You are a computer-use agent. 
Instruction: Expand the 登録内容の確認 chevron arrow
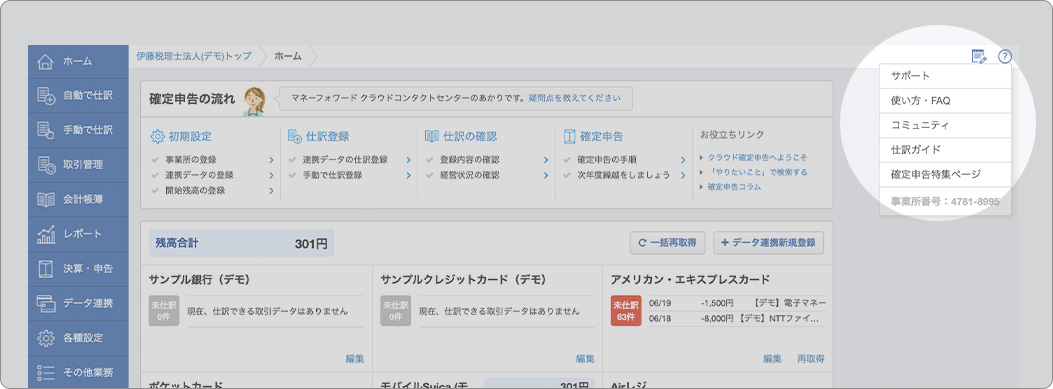click(x=546, y=160)
